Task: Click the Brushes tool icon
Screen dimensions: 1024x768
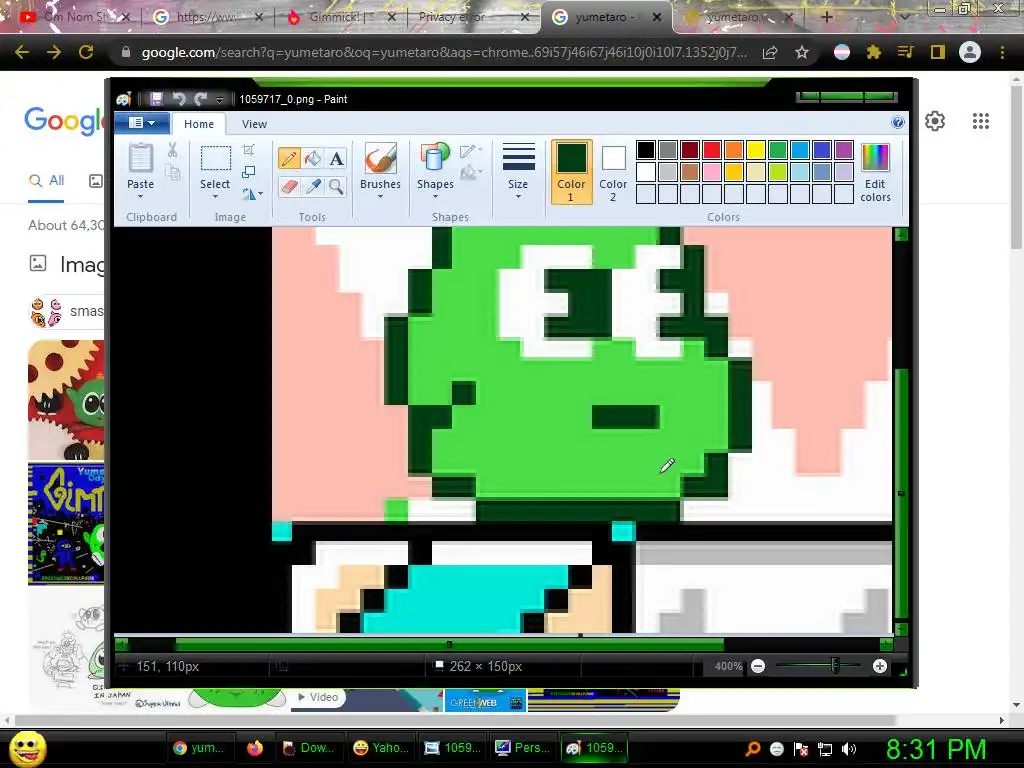Action: pos(380,159)
